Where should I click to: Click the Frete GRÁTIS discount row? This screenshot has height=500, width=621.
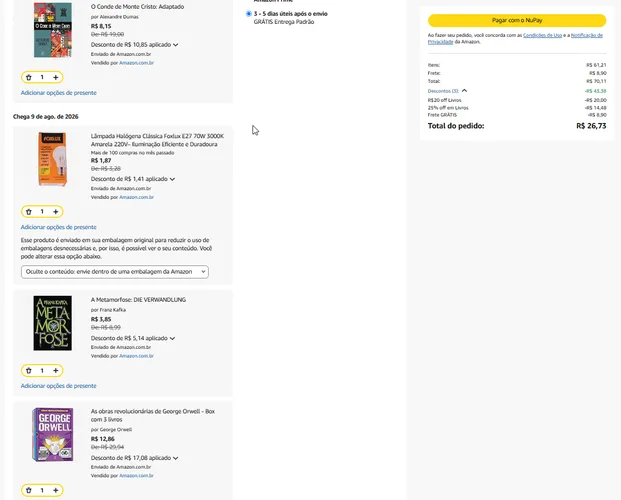(x=517, y=115)
